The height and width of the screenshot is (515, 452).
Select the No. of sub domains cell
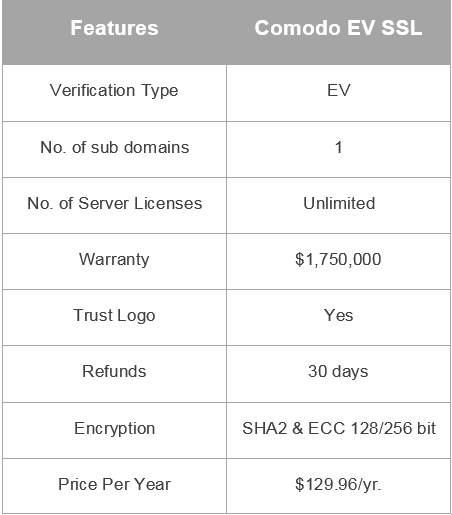tap(114, 150)
